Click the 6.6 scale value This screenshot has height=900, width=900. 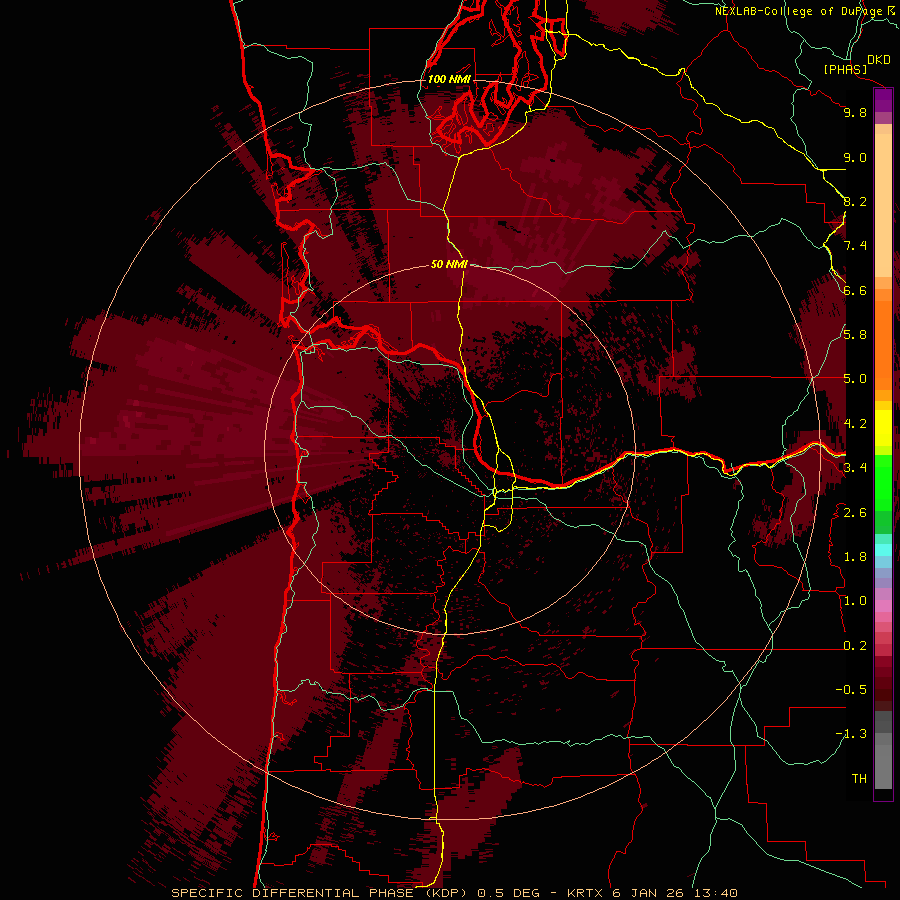[855, 290]
